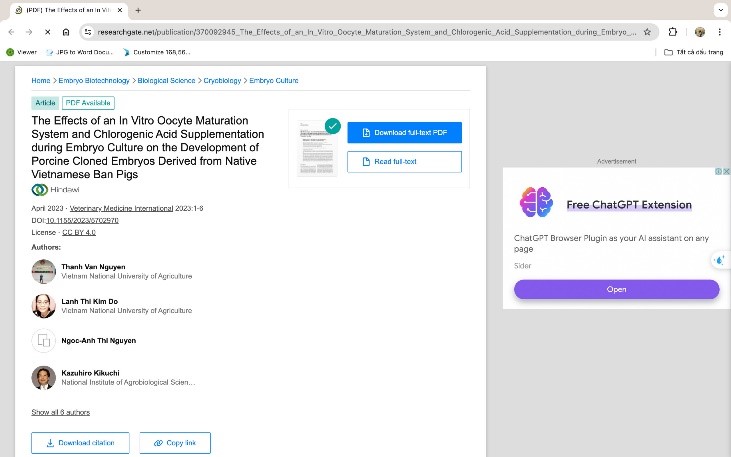Click the Download full-text PDF button

[404, 132]
